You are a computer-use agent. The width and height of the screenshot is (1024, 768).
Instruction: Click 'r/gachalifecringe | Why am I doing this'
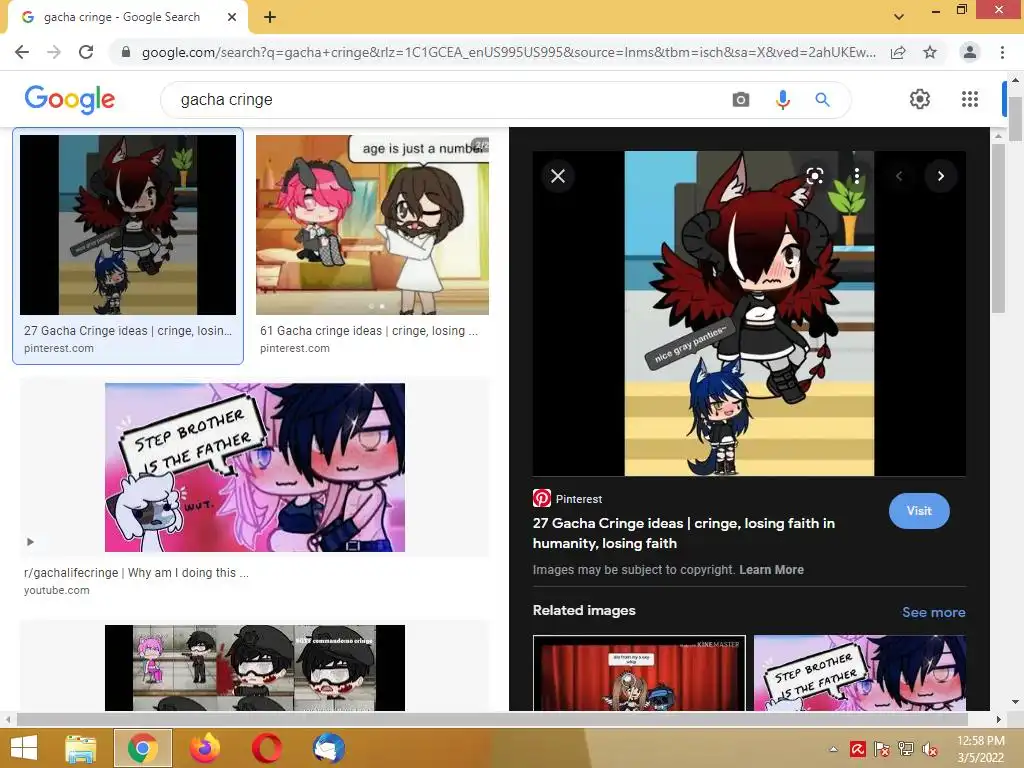136,573
